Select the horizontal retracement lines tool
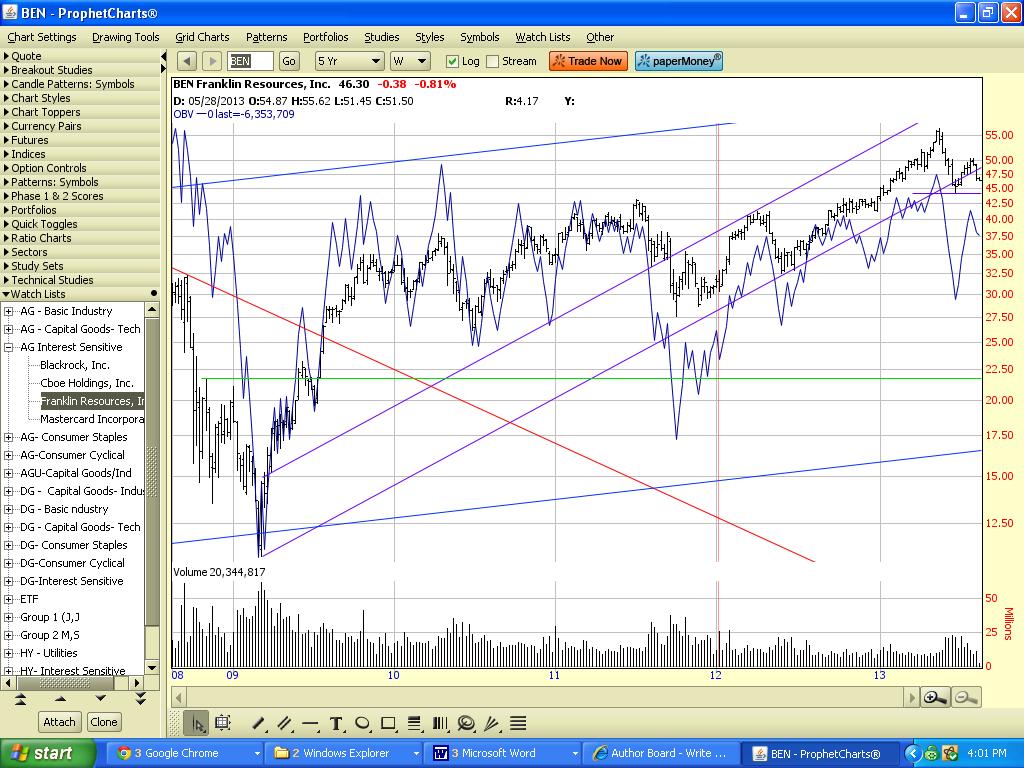The image size is (1024, 768). pyautogui.click(x=414, y=723)
